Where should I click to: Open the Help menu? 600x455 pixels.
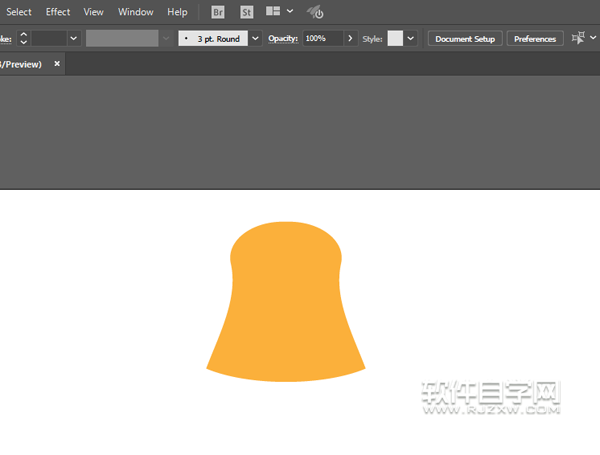177,12
